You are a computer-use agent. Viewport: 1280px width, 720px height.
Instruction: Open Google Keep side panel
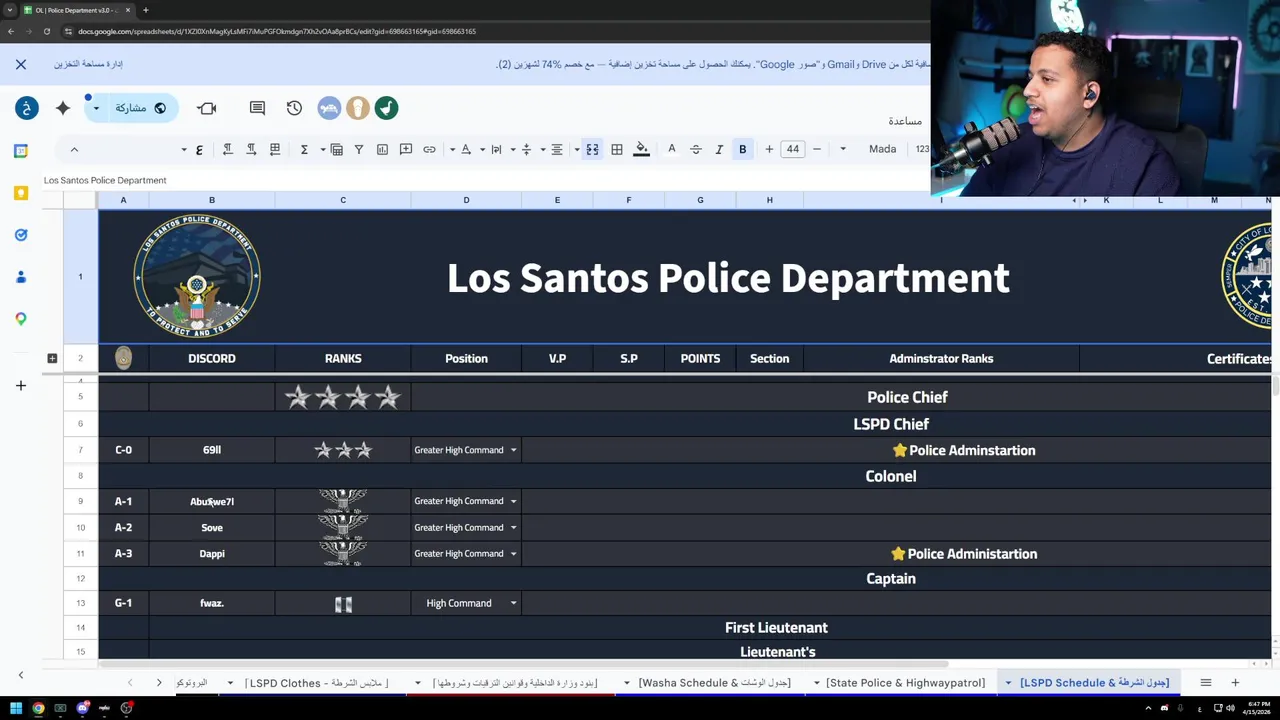click(21, 193)
